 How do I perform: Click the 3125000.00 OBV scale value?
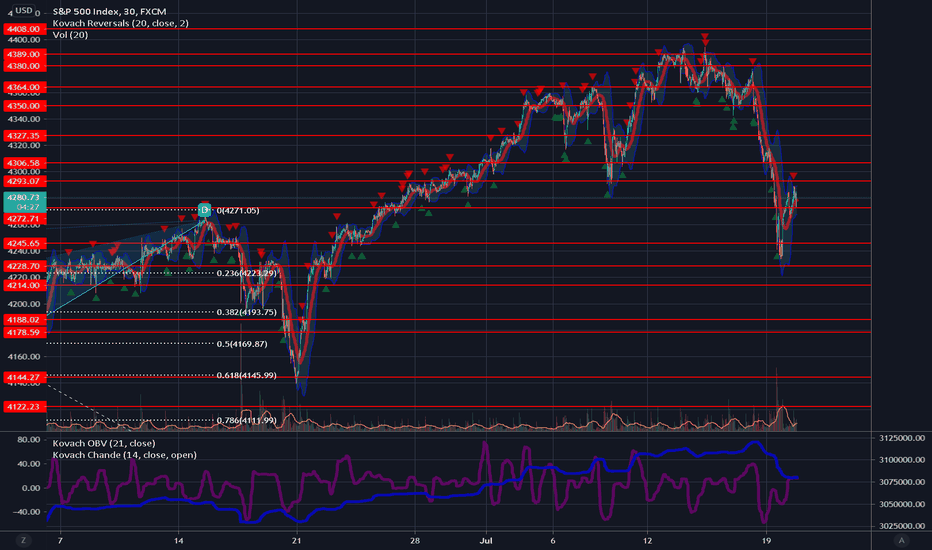902,438
